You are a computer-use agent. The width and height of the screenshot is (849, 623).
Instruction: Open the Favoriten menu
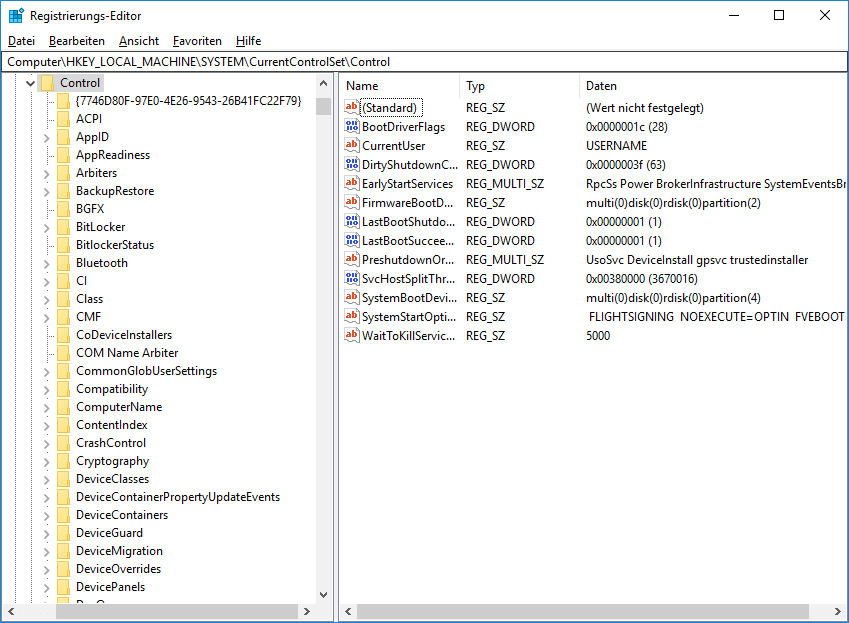point(197,41)
